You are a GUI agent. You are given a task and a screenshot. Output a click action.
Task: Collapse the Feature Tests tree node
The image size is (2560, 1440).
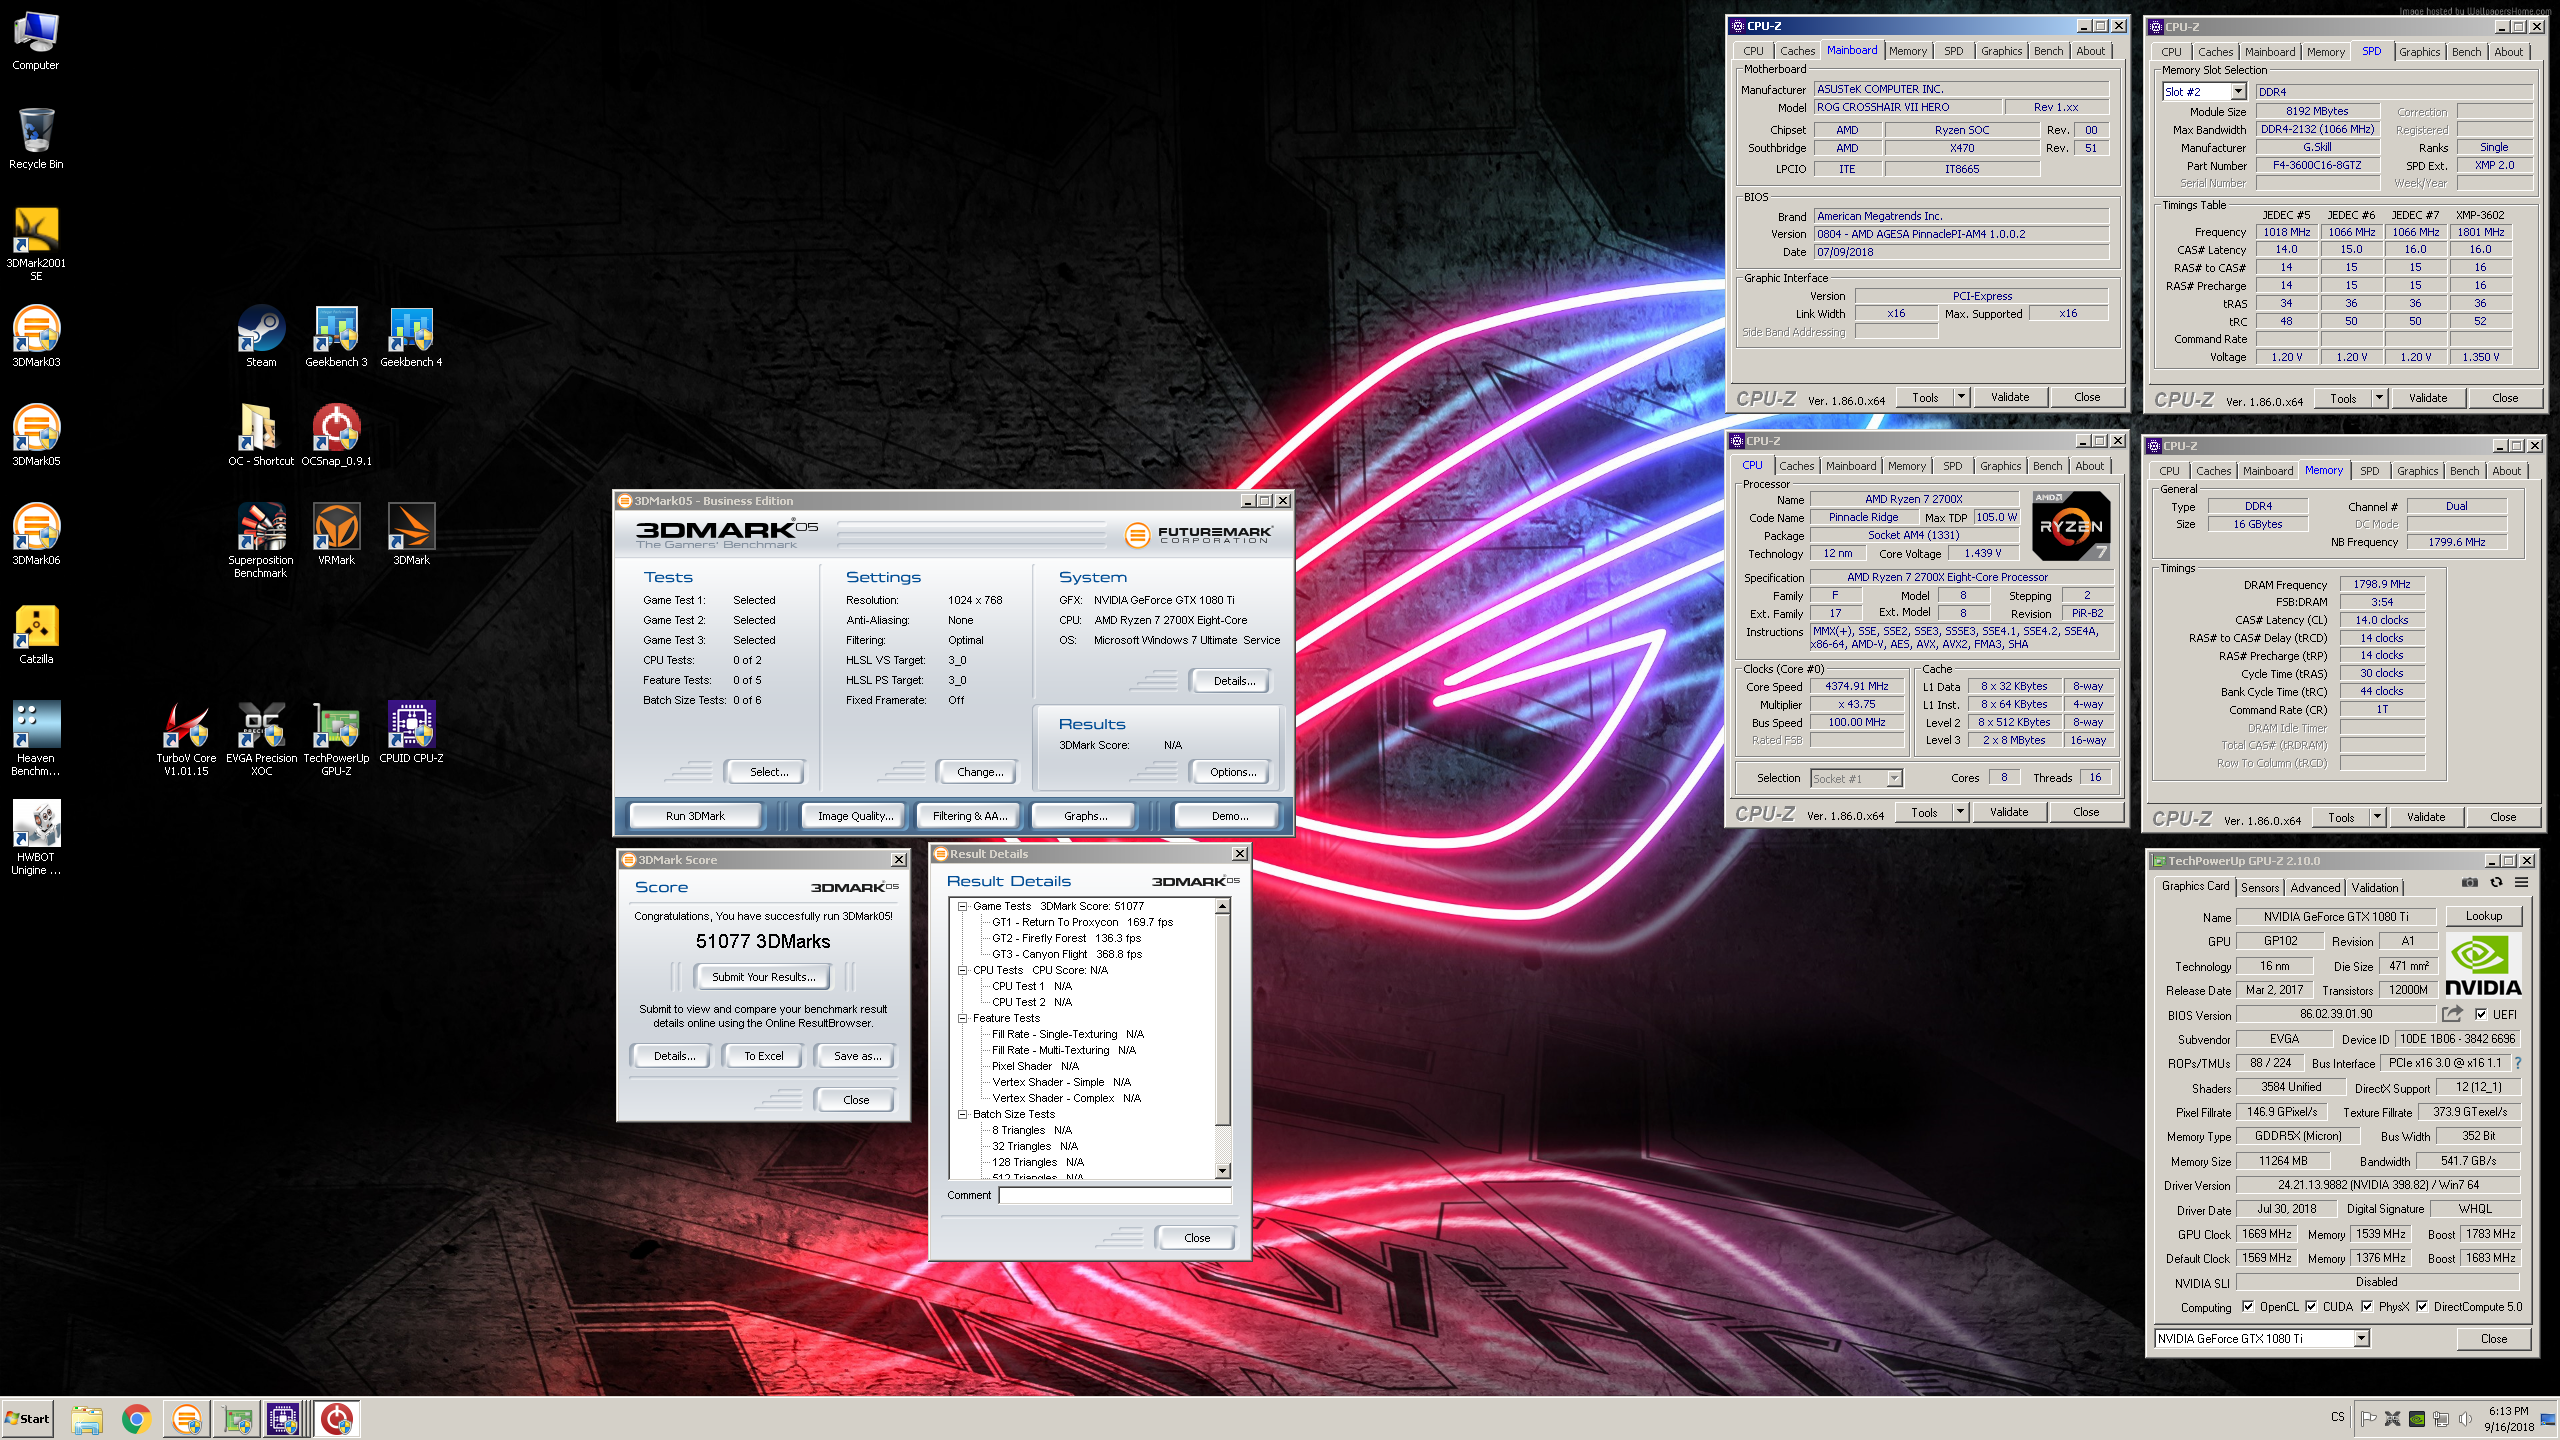[963, 1018]
